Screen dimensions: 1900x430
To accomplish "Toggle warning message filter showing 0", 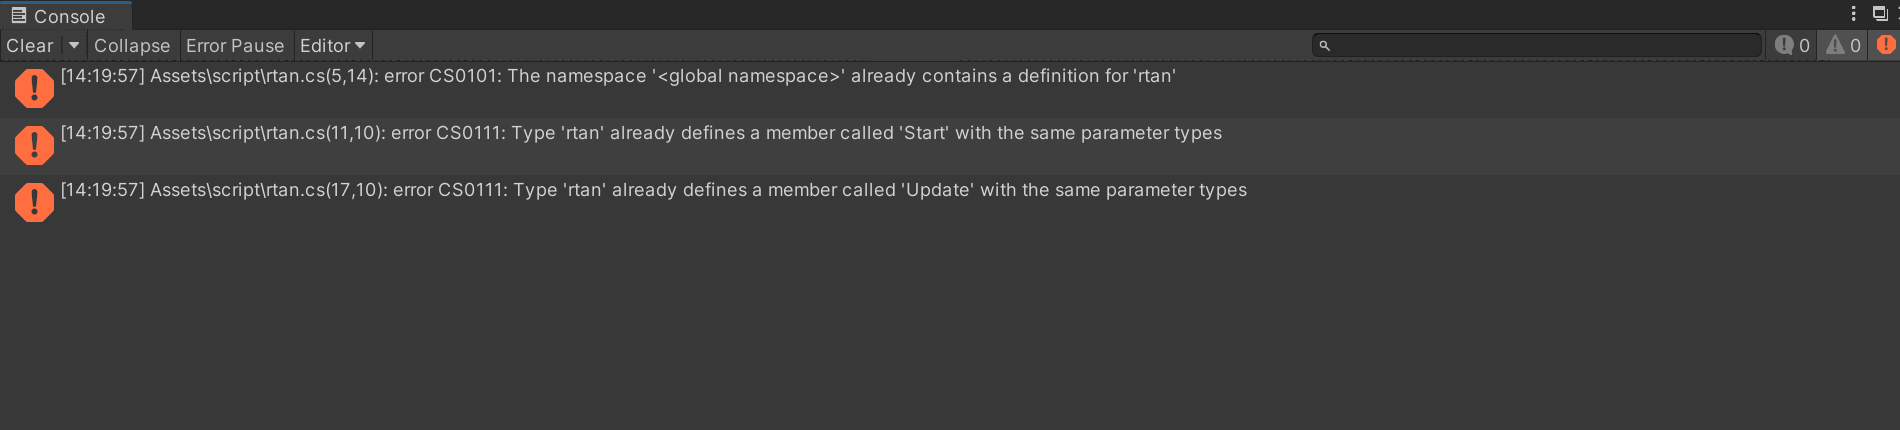I will coord(1843,45).
